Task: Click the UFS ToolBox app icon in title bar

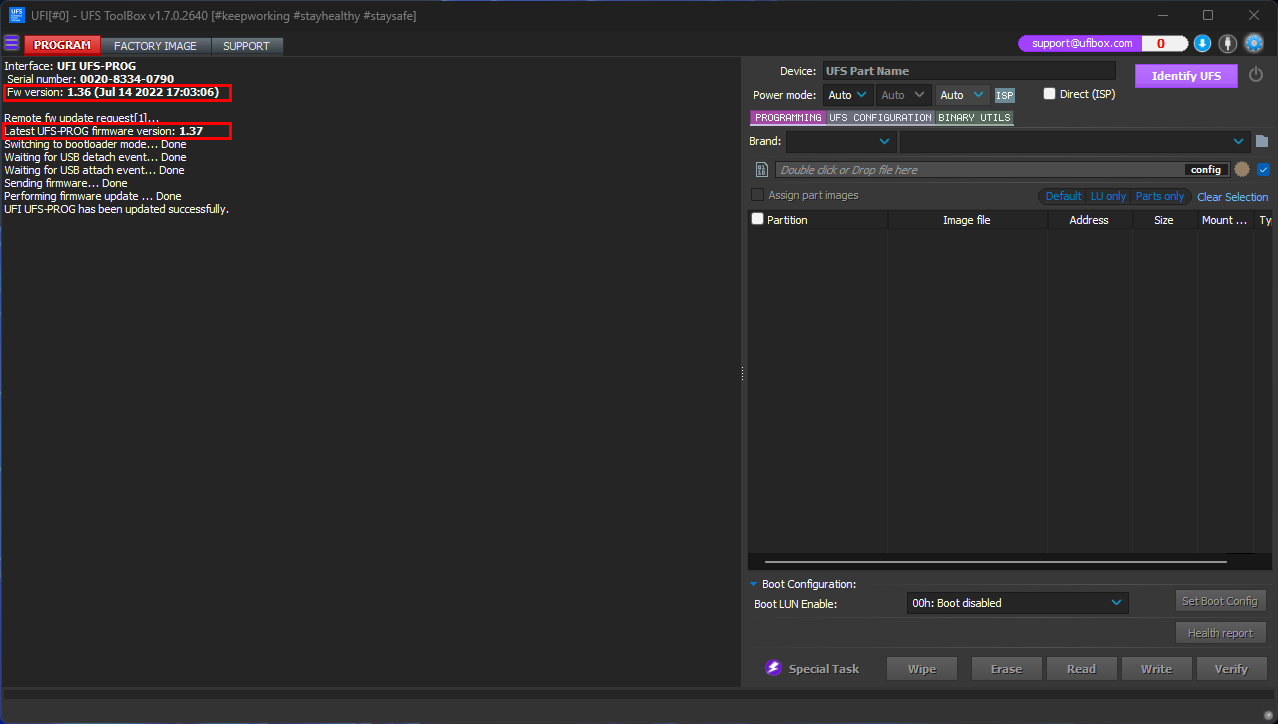Action: [16, 15]
